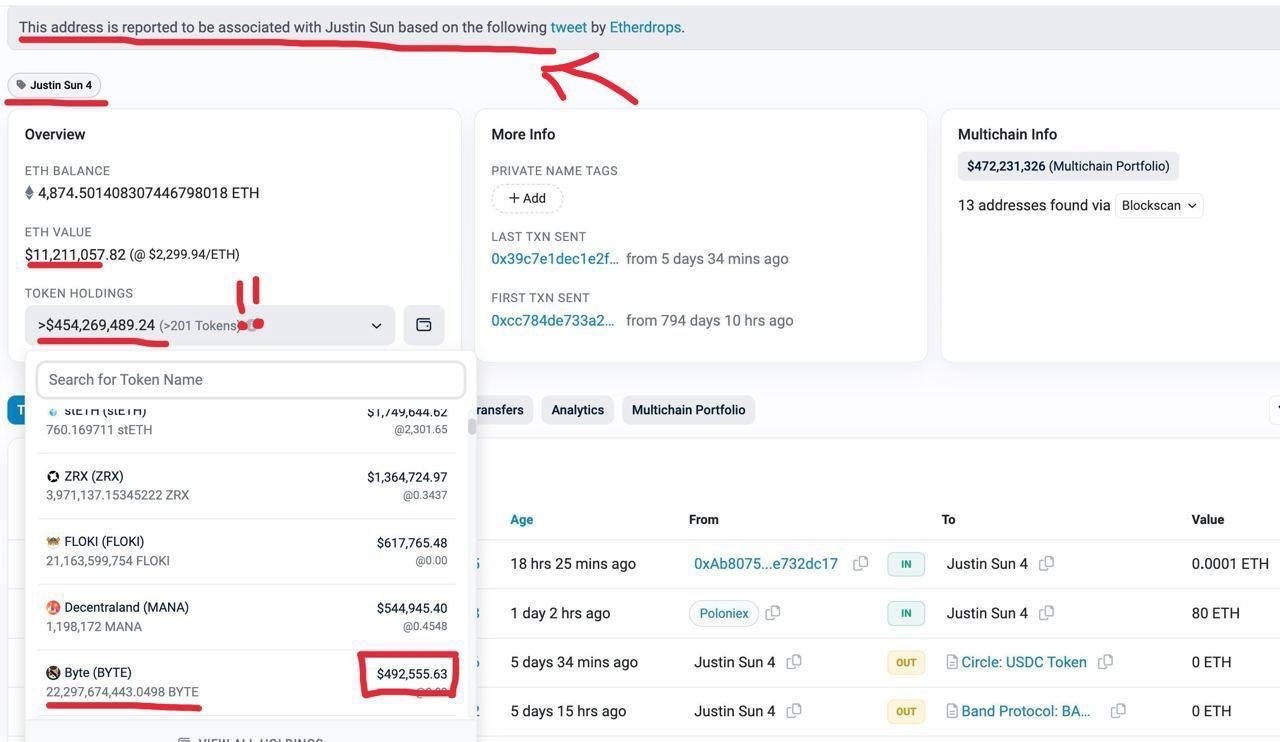1280x742 pixels.
Task: Click the contract icon beside Circle: USDC Token
Action: pos(952,662)
